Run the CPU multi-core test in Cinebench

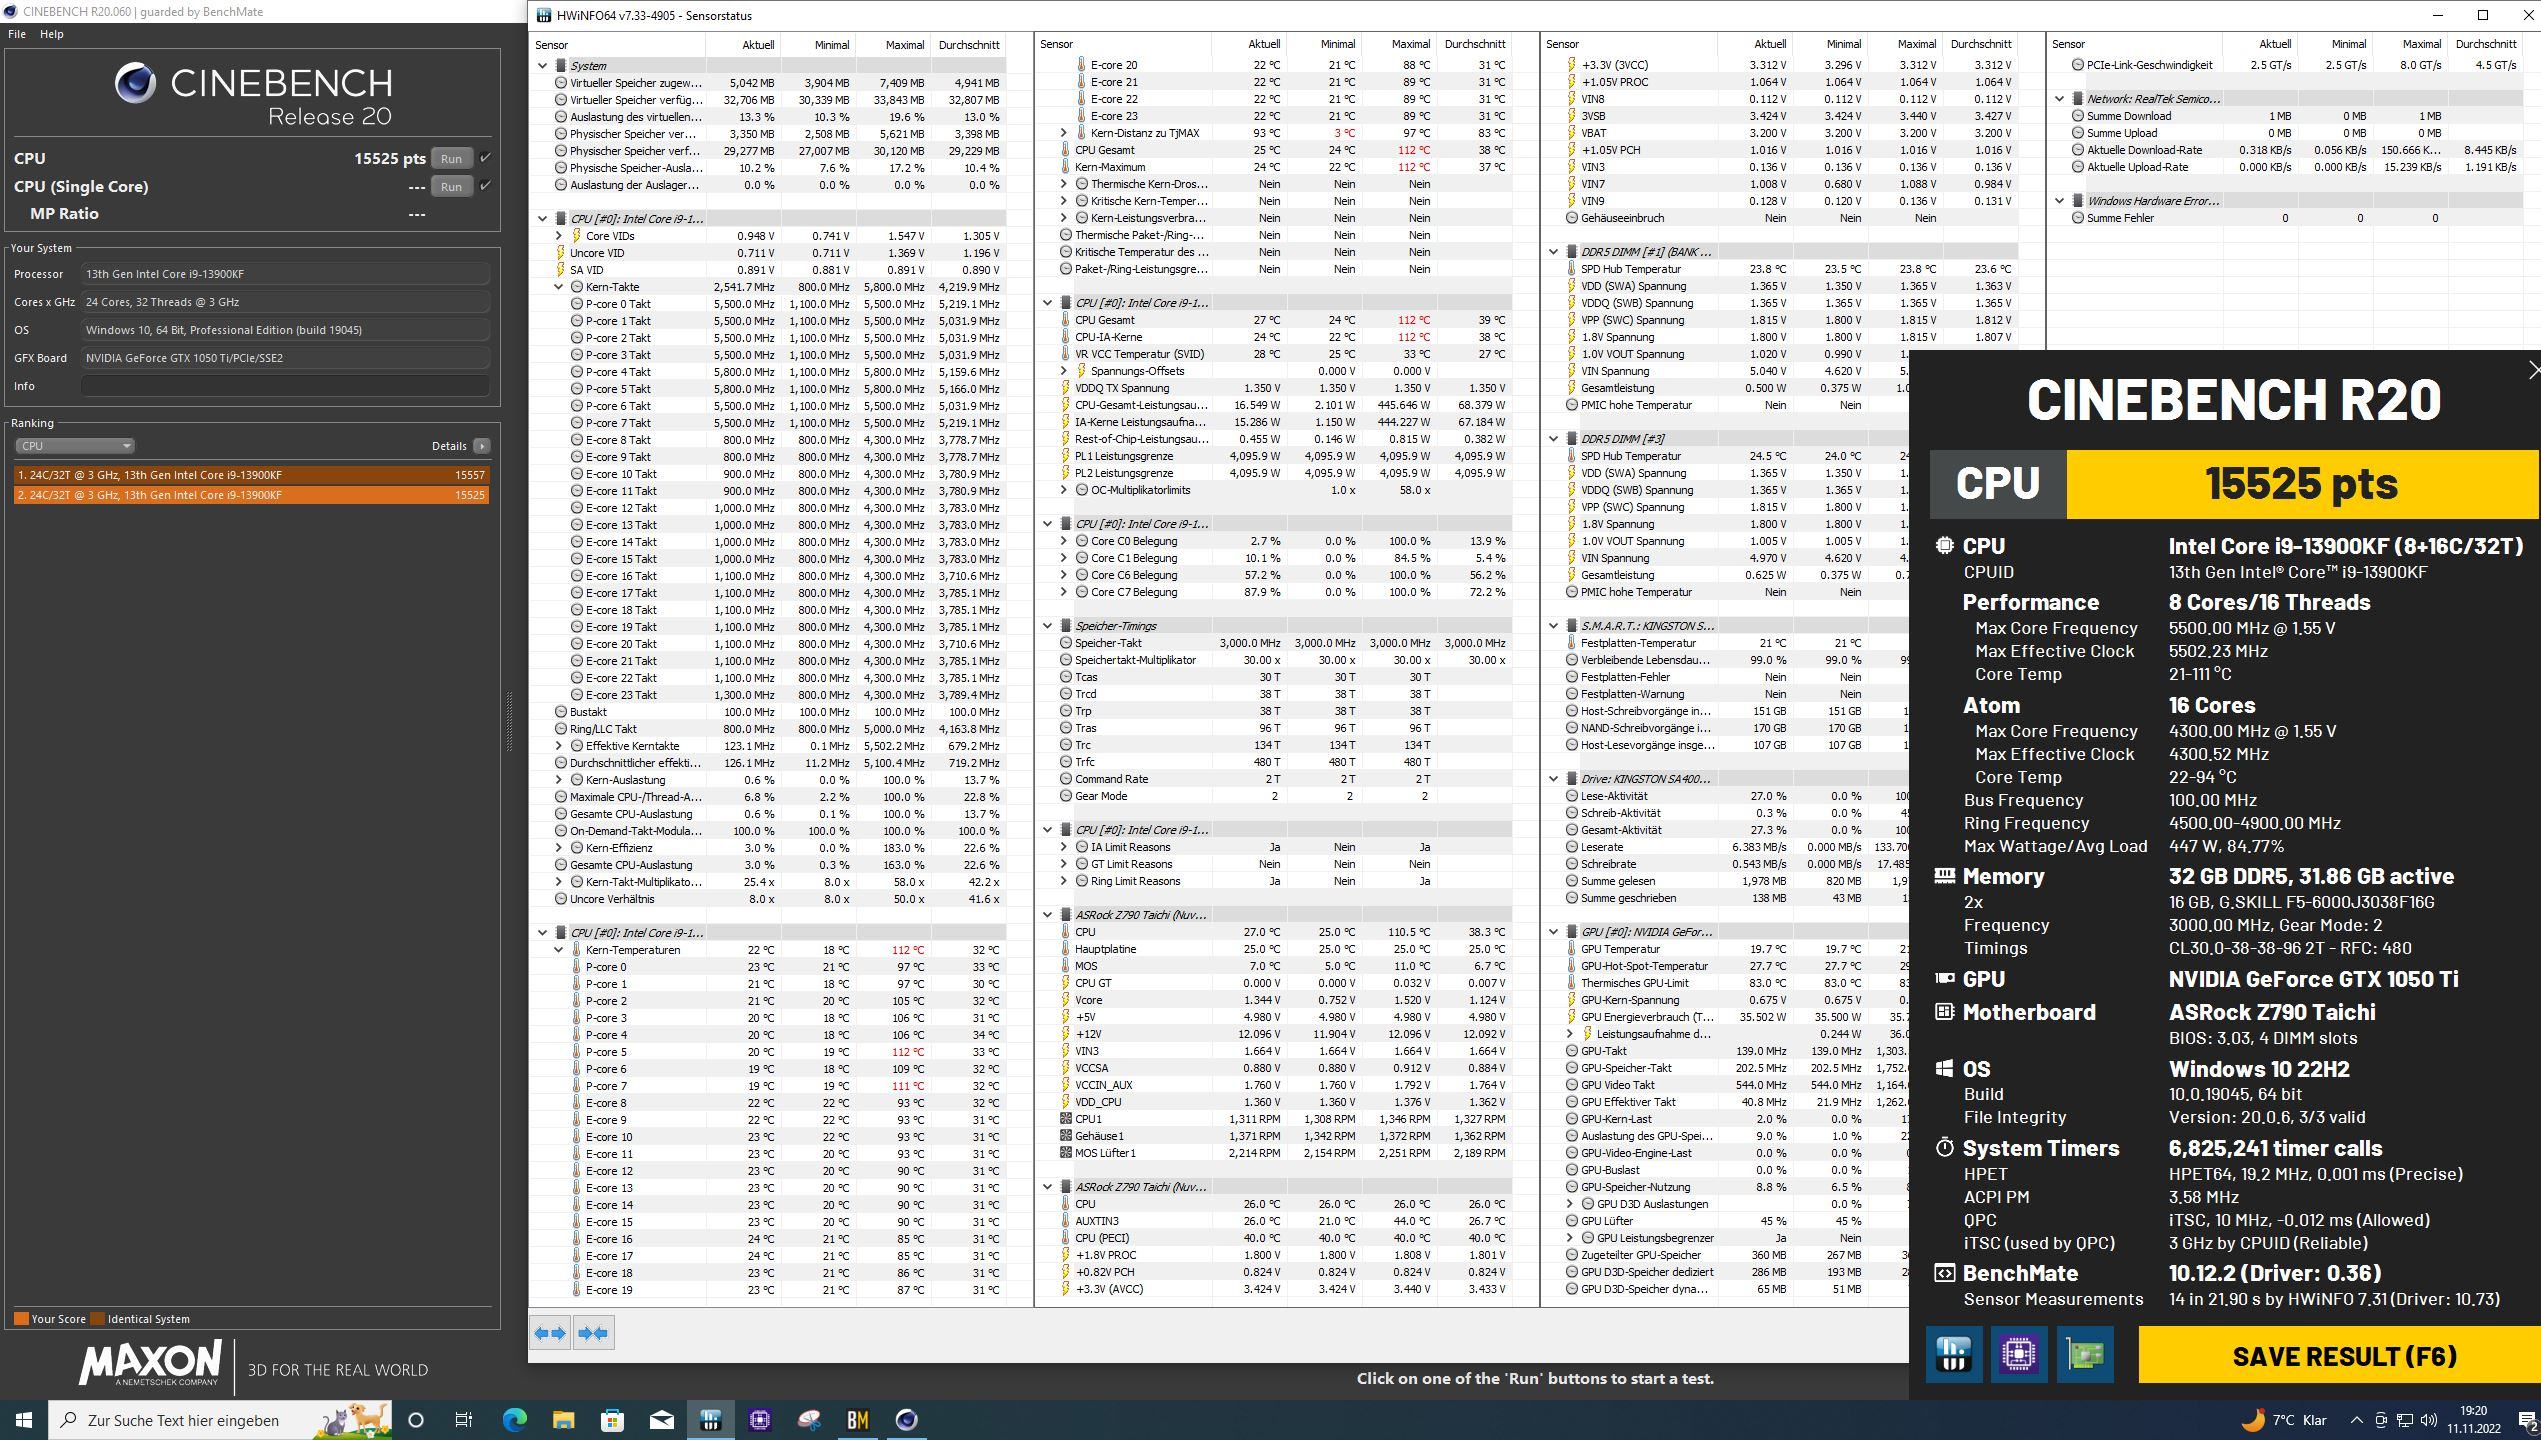(x=451, y=158)
